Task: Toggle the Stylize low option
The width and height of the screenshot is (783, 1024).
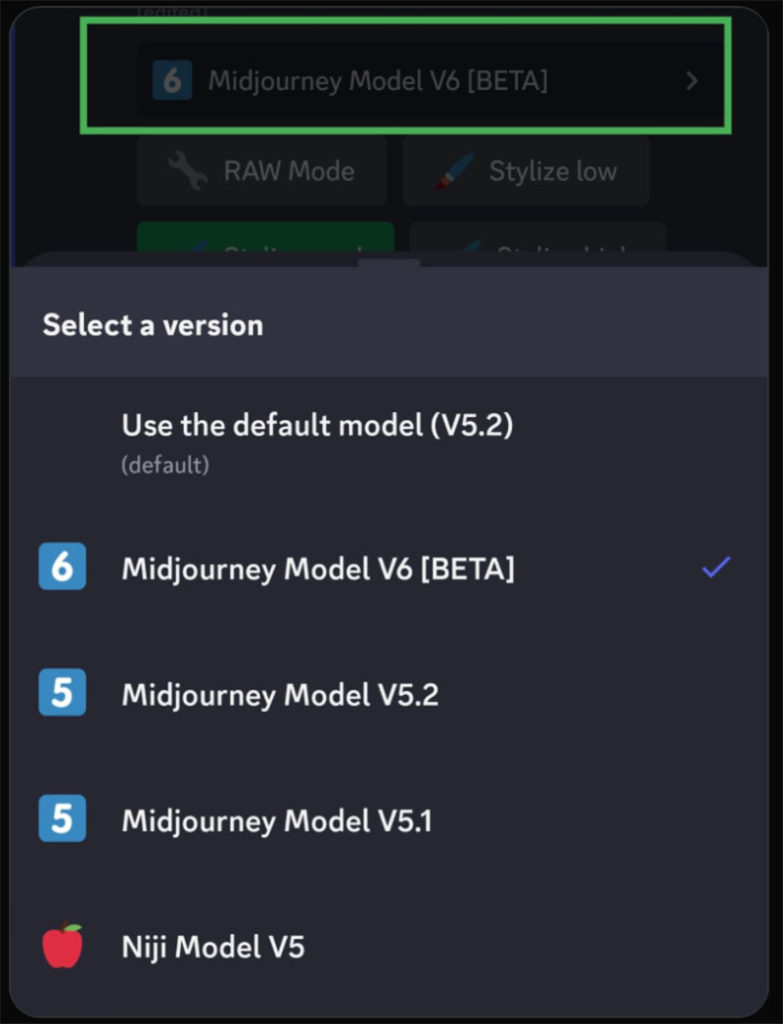Action: pyautogui.click(x=526, y=171)
